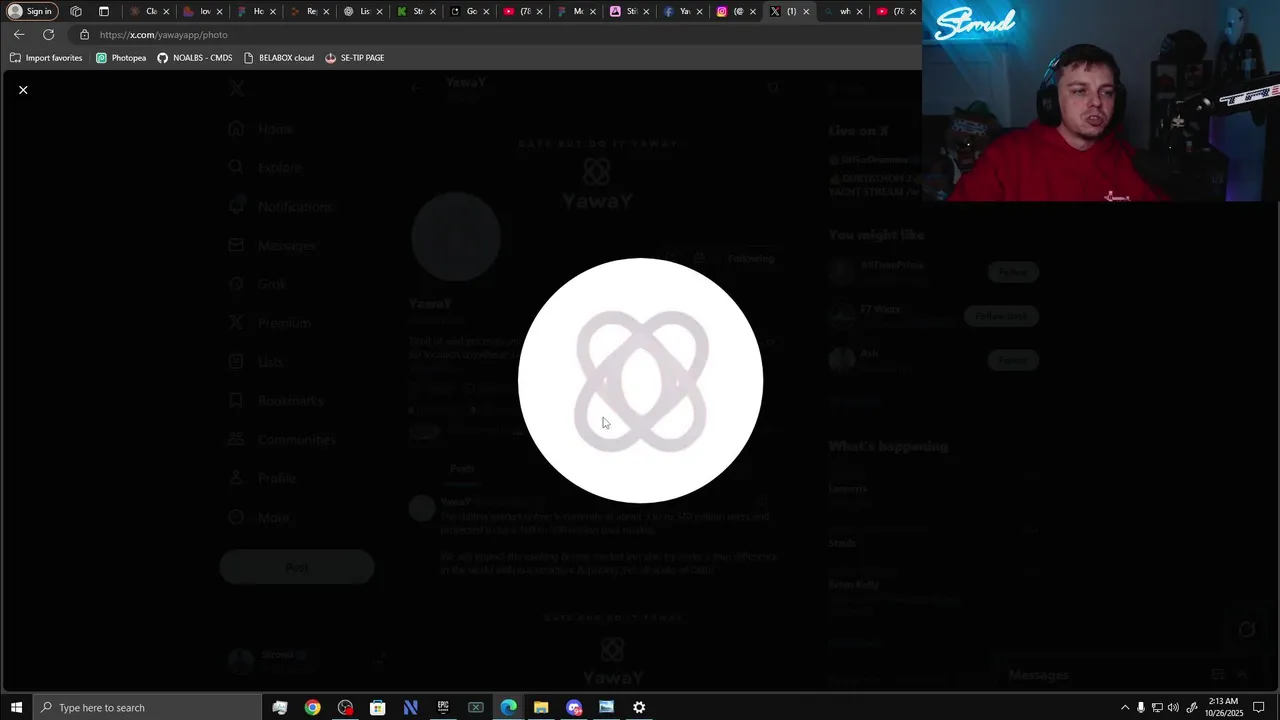Screen dimensions: 1280x720
Task: Expand the hidden system tray icons
Action: tap(1125, 708)
